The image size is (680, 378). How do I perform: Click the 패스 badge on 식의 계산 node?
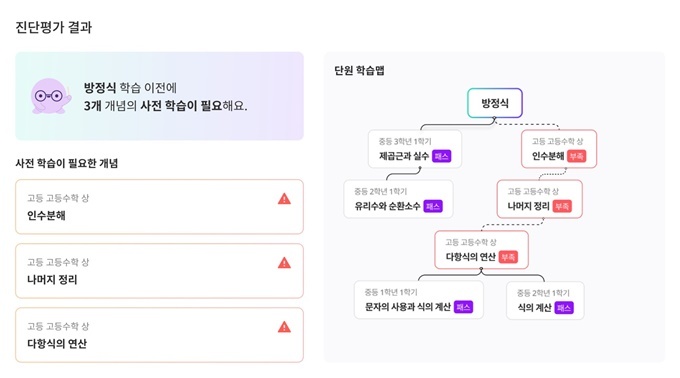(564, 308)
